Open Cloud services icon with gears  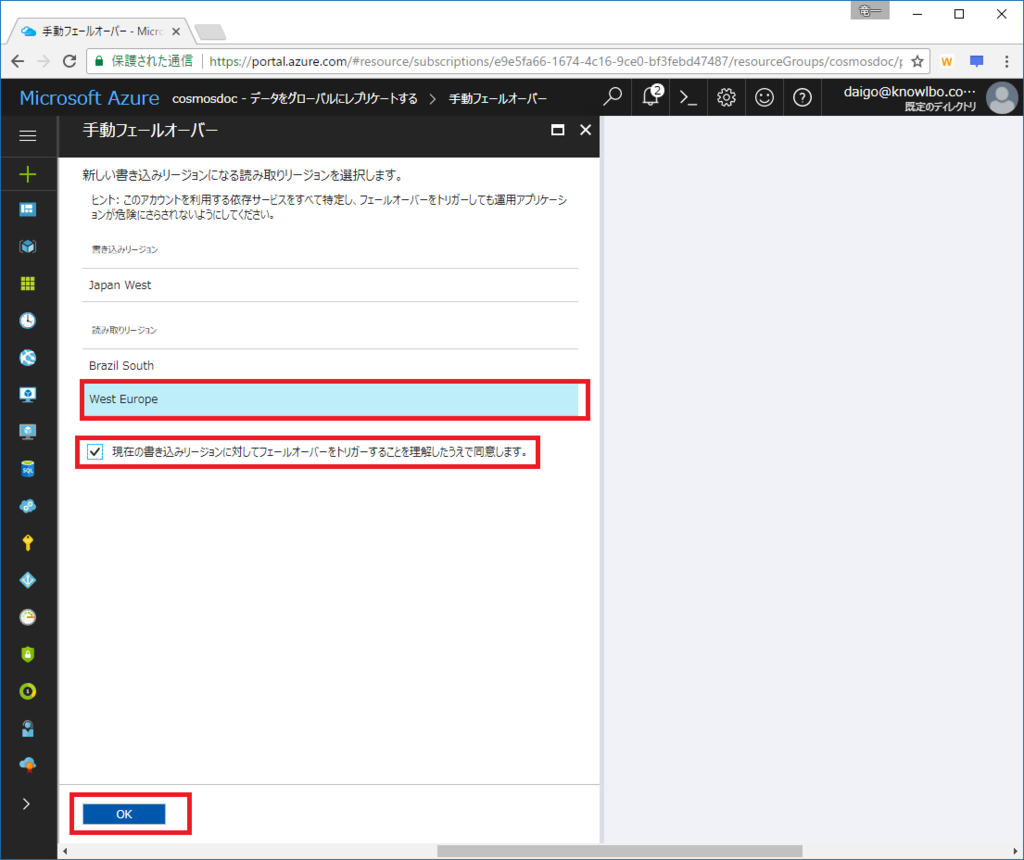[27, 506]
